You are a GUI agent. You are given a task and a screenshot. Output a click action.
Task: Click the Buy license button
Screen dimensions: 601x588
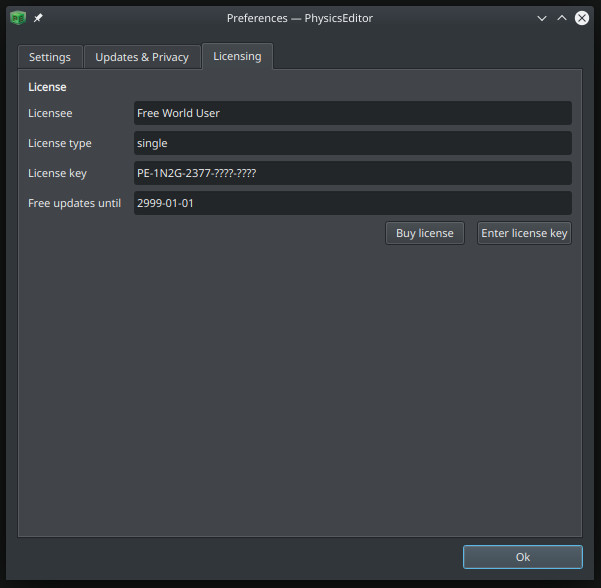click(x=425, y=233)
